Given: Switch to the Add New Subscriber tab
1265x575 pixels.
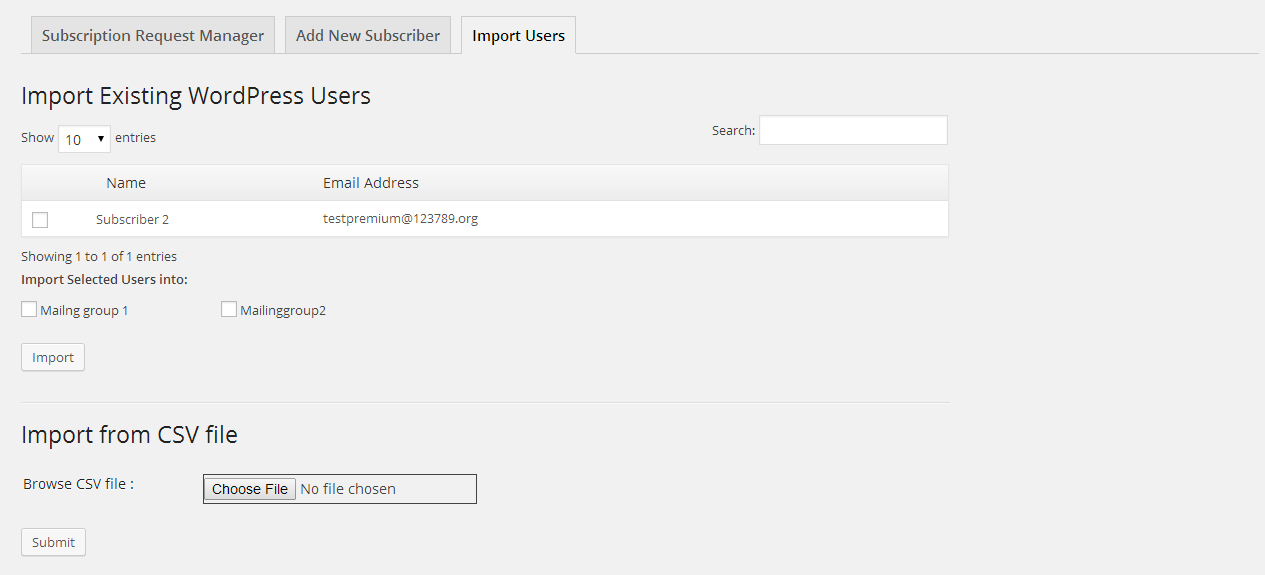Looking at the screenshot, I should [368, 36].
